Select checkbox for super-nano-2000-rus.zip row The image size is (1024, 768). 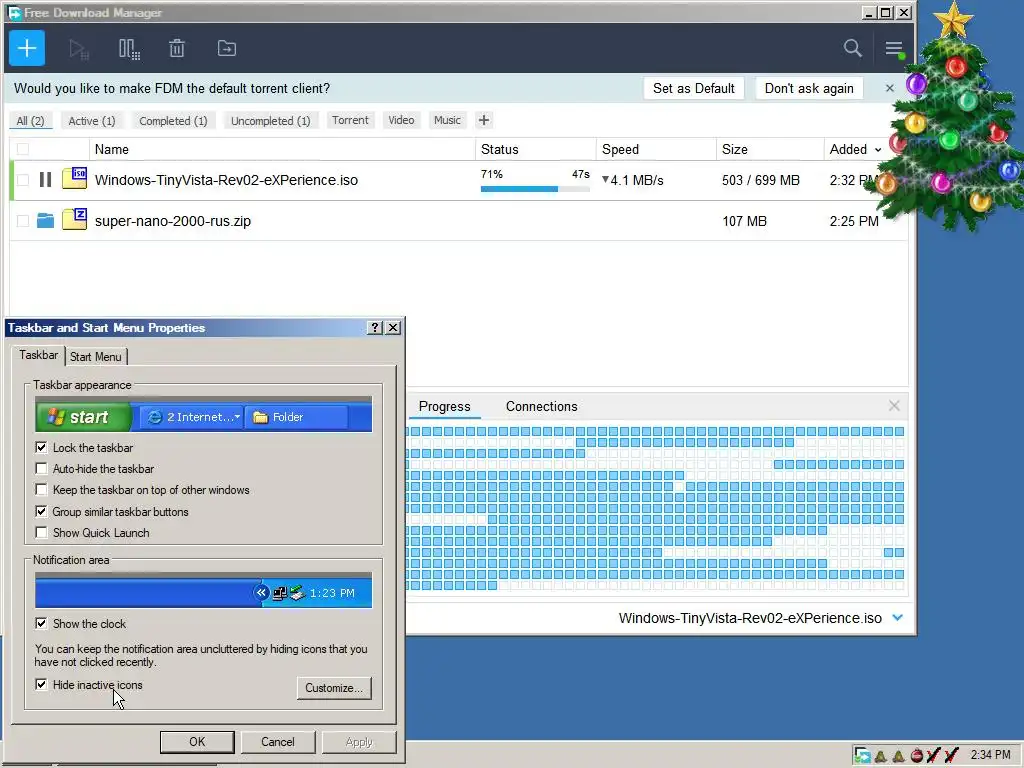[23, 221]
